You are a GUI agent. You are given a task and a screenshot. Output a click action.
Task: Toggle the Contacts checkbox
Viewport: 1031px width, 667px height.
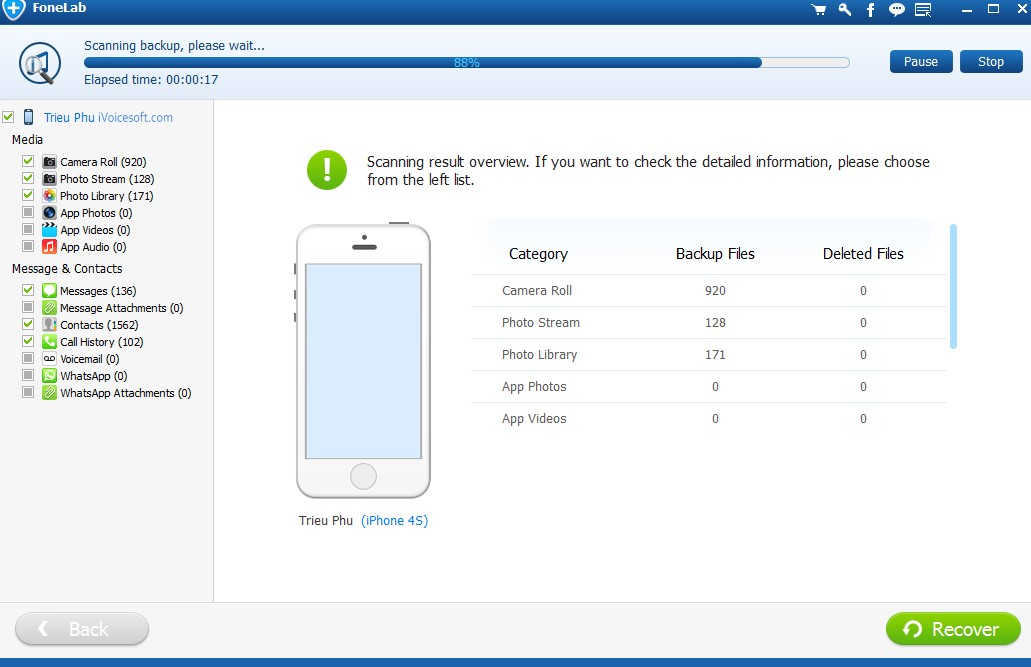point(28,324)
